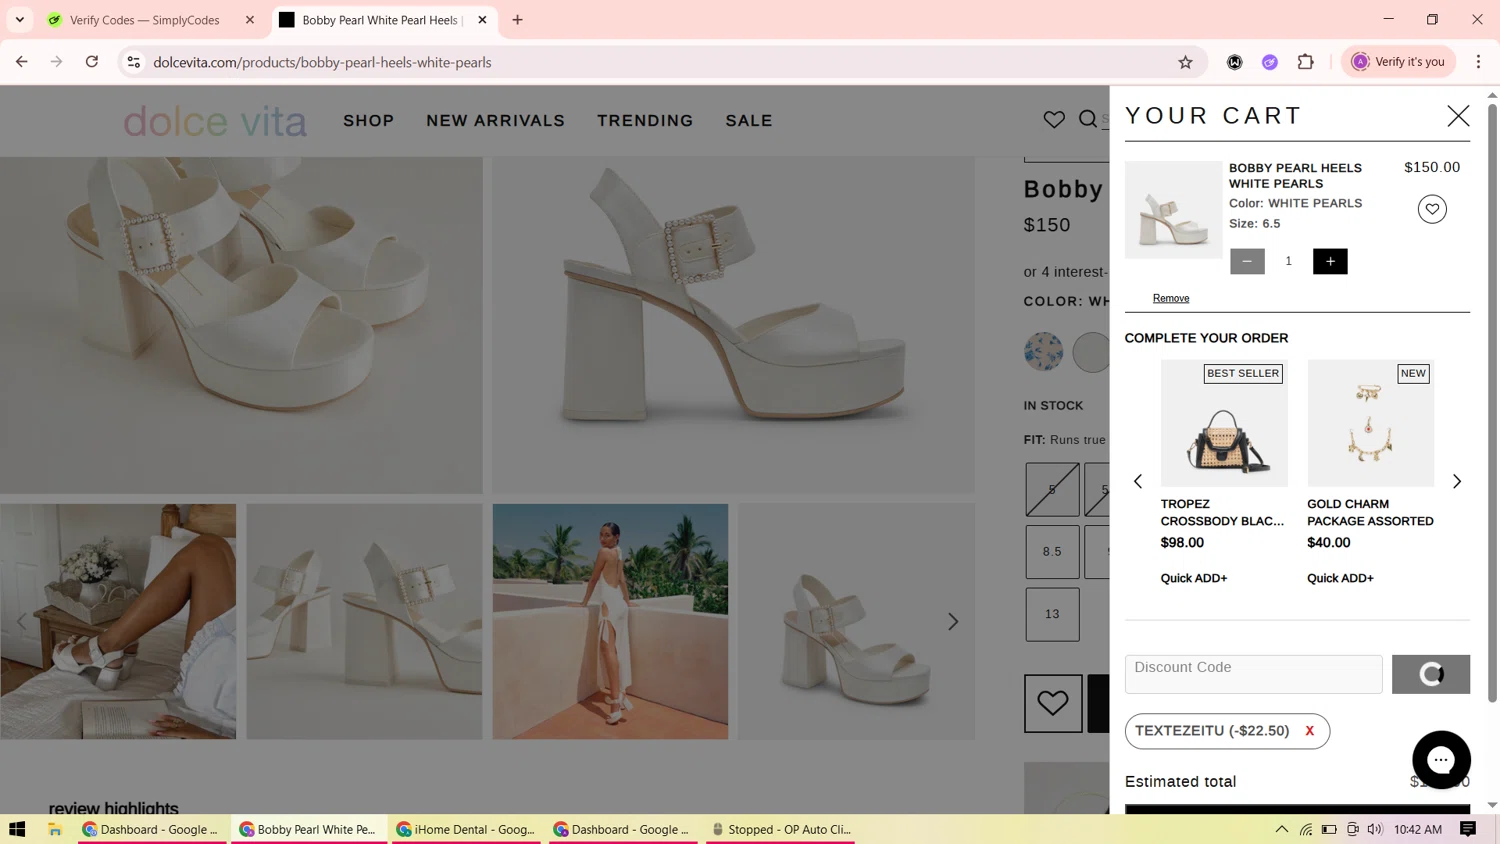Image resolution: width=1500 pixels, height=844 pixels.
Task: Switch to iHome Dental taskbar window
Action: [465, 829]
